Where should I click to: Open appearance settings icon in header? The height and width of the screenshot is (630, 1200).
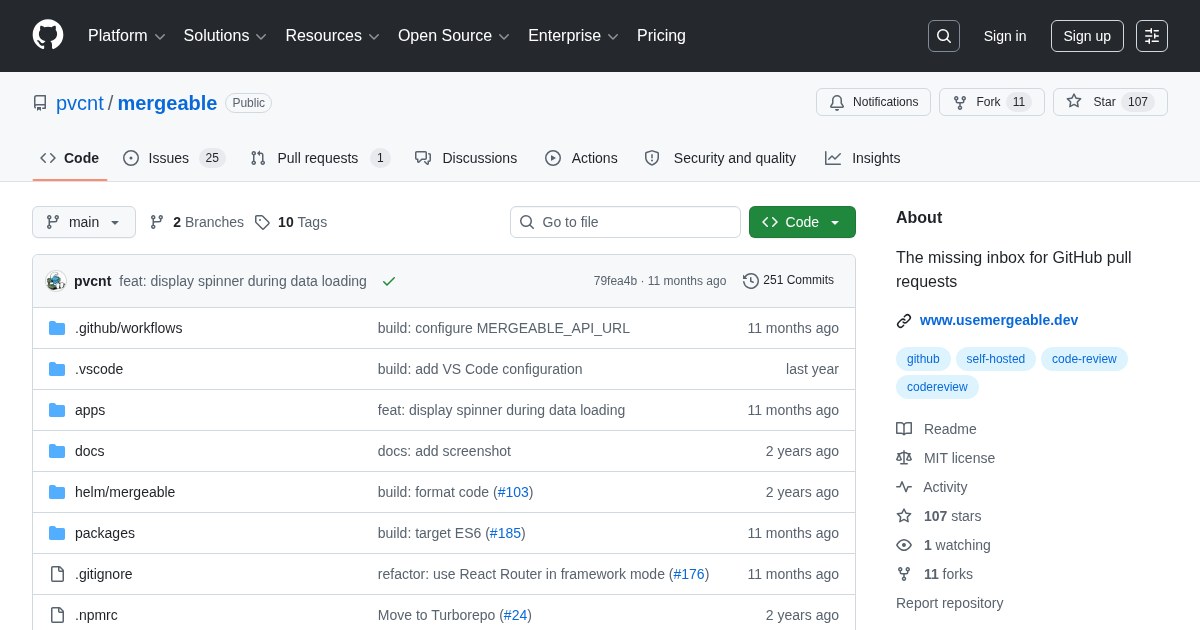pyautogui.click(x=1152, y=36)
